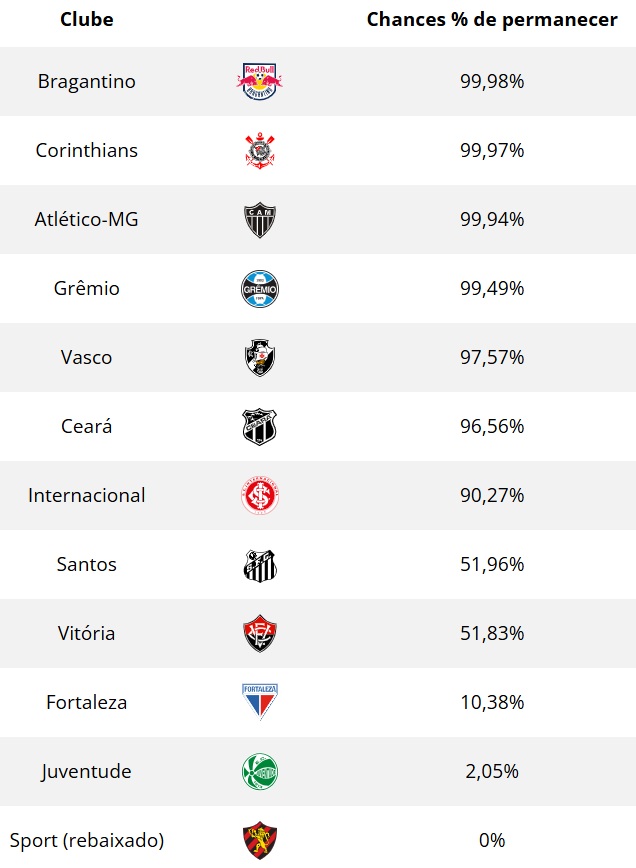Click the Red Bull Bragantino crest
The image size is (636, 868).
click(x=260, y=81)
